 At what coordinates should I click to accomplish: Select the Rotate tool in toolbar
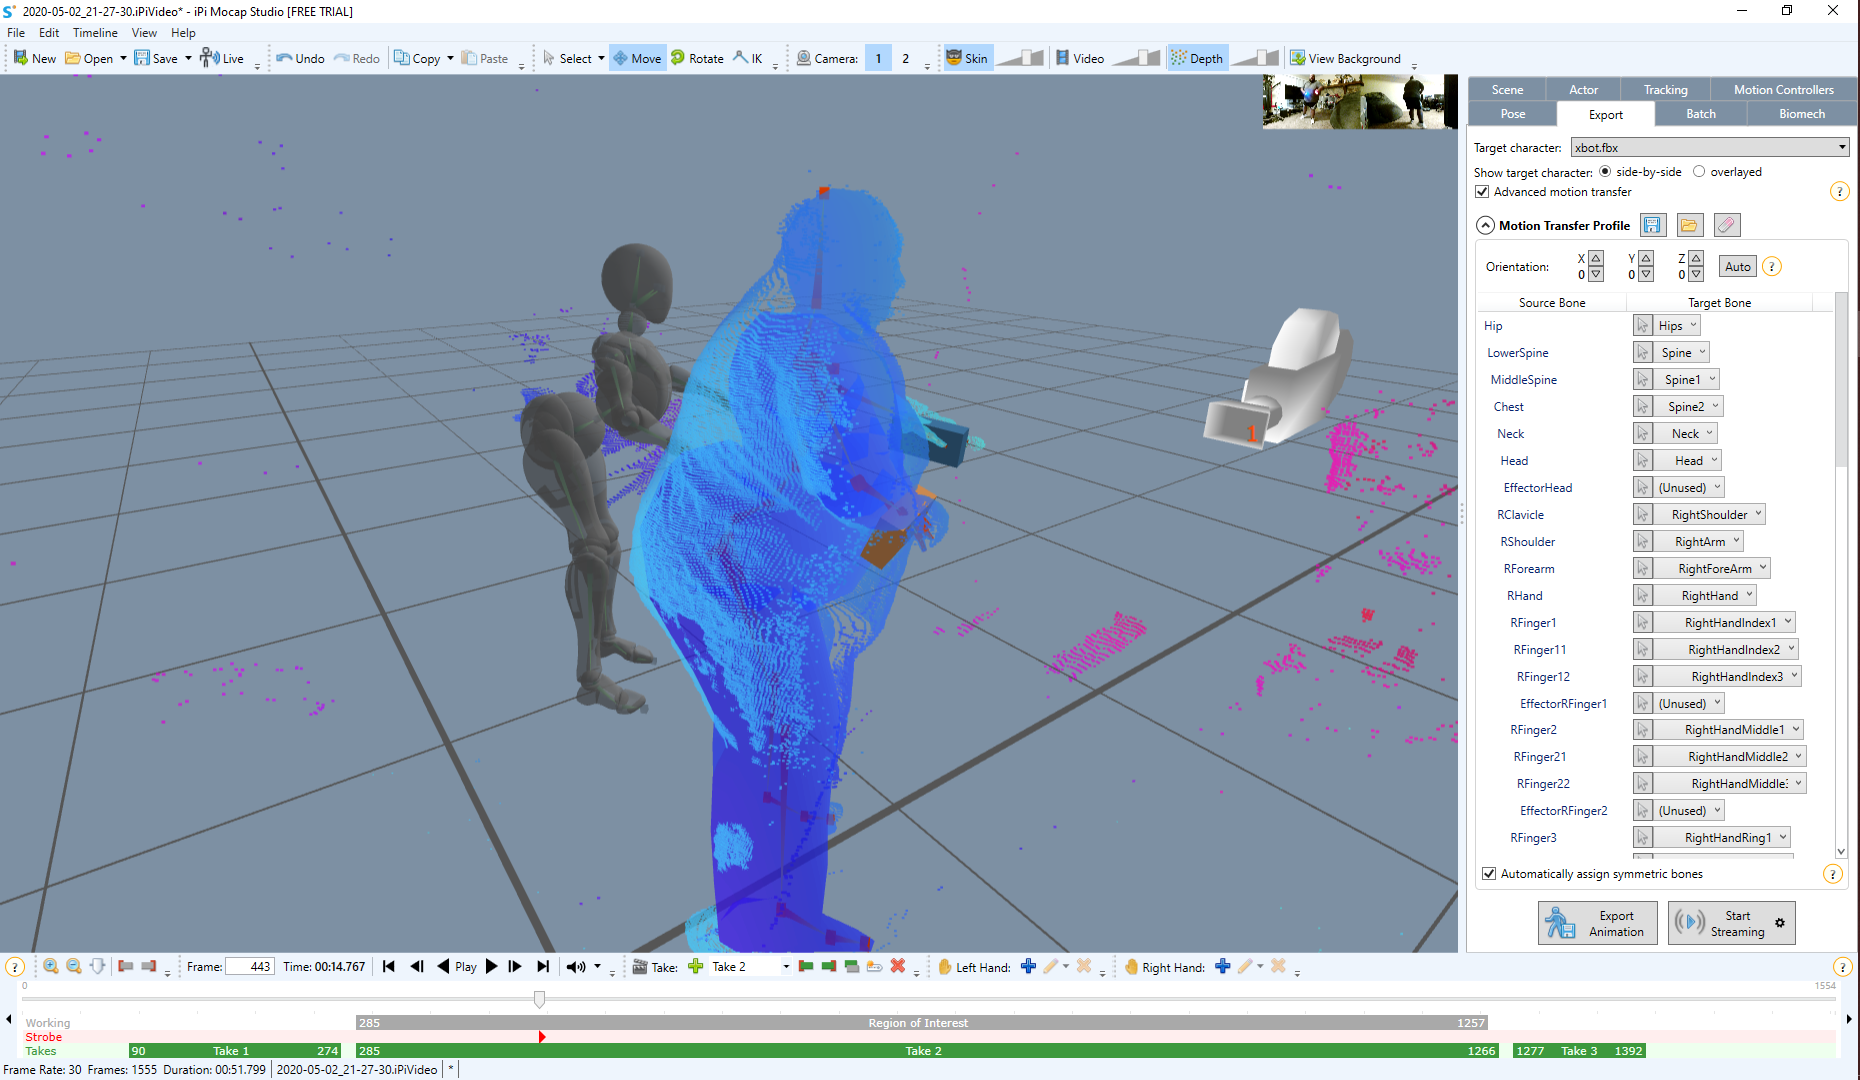pyautogui.click(x=697, y=58)
